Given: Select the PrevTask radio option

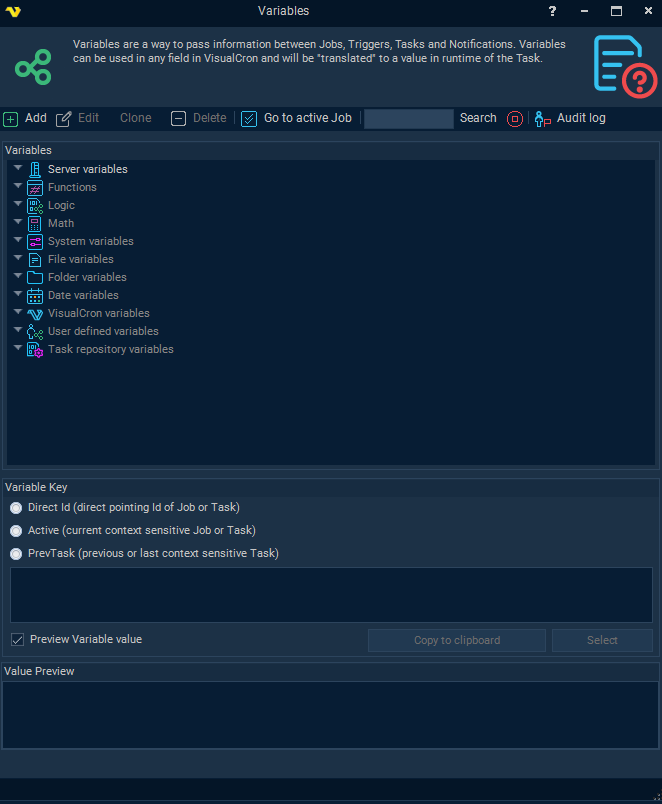Looking at the screenshot, I should coord(16,554).
